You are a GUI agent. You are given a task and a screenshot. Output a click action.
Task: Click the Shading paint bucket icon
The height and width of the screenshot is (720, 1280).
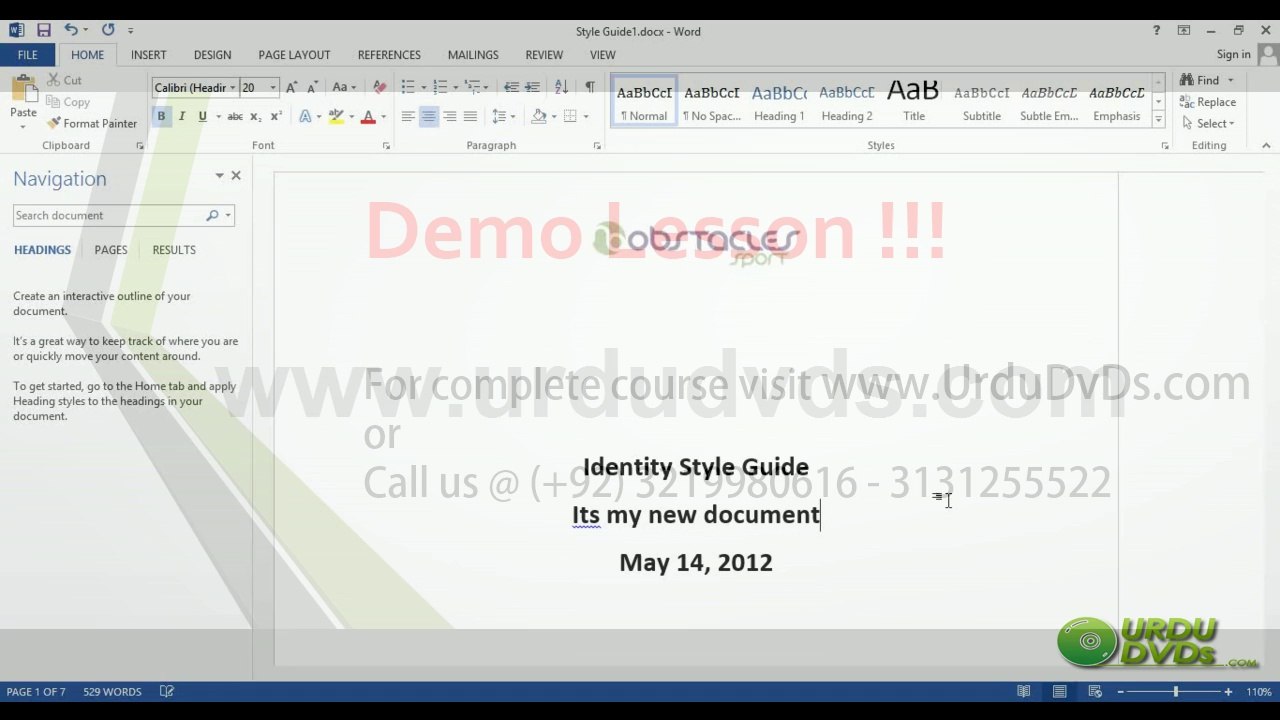[x=539, y=117]
